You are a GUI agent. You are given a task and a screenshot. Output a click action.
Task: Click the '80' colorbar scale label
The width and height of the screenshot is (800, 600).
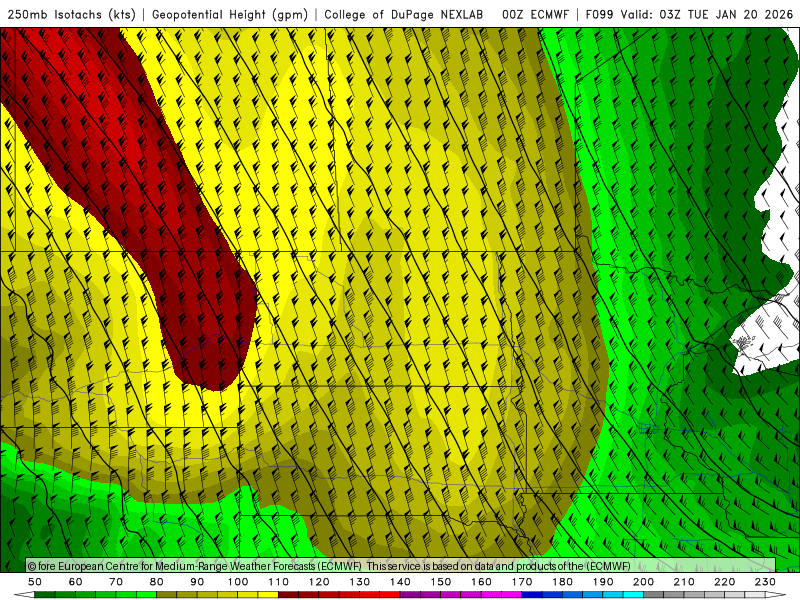[156, 582]
